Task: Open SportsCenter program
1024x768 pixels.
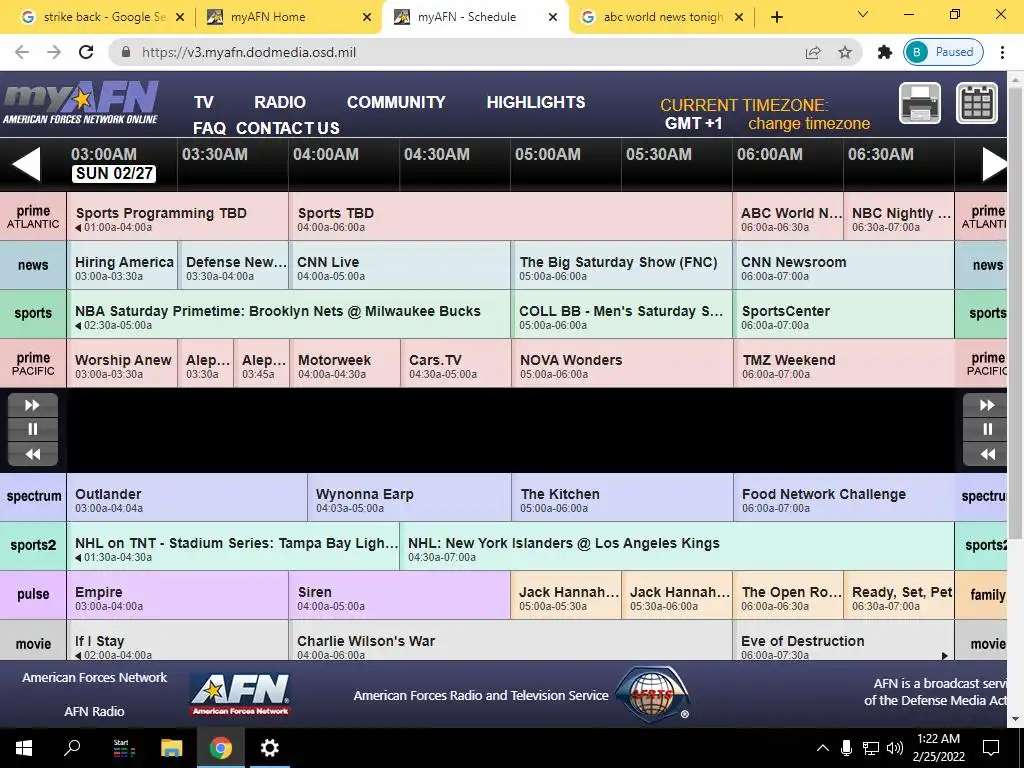Action: (844, 314)
